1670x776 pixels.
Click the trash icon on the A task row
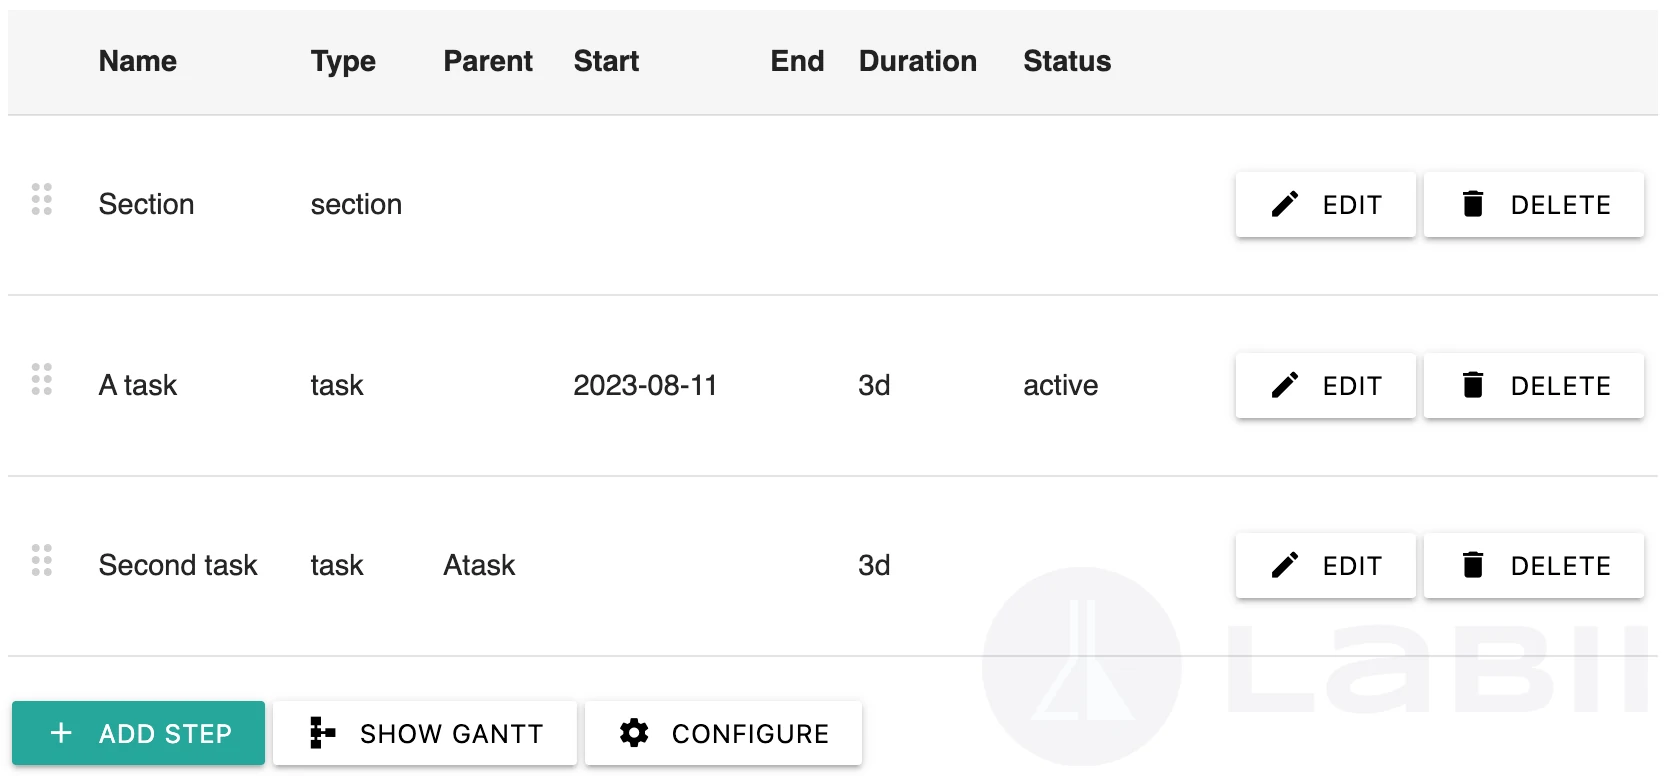1474,385
